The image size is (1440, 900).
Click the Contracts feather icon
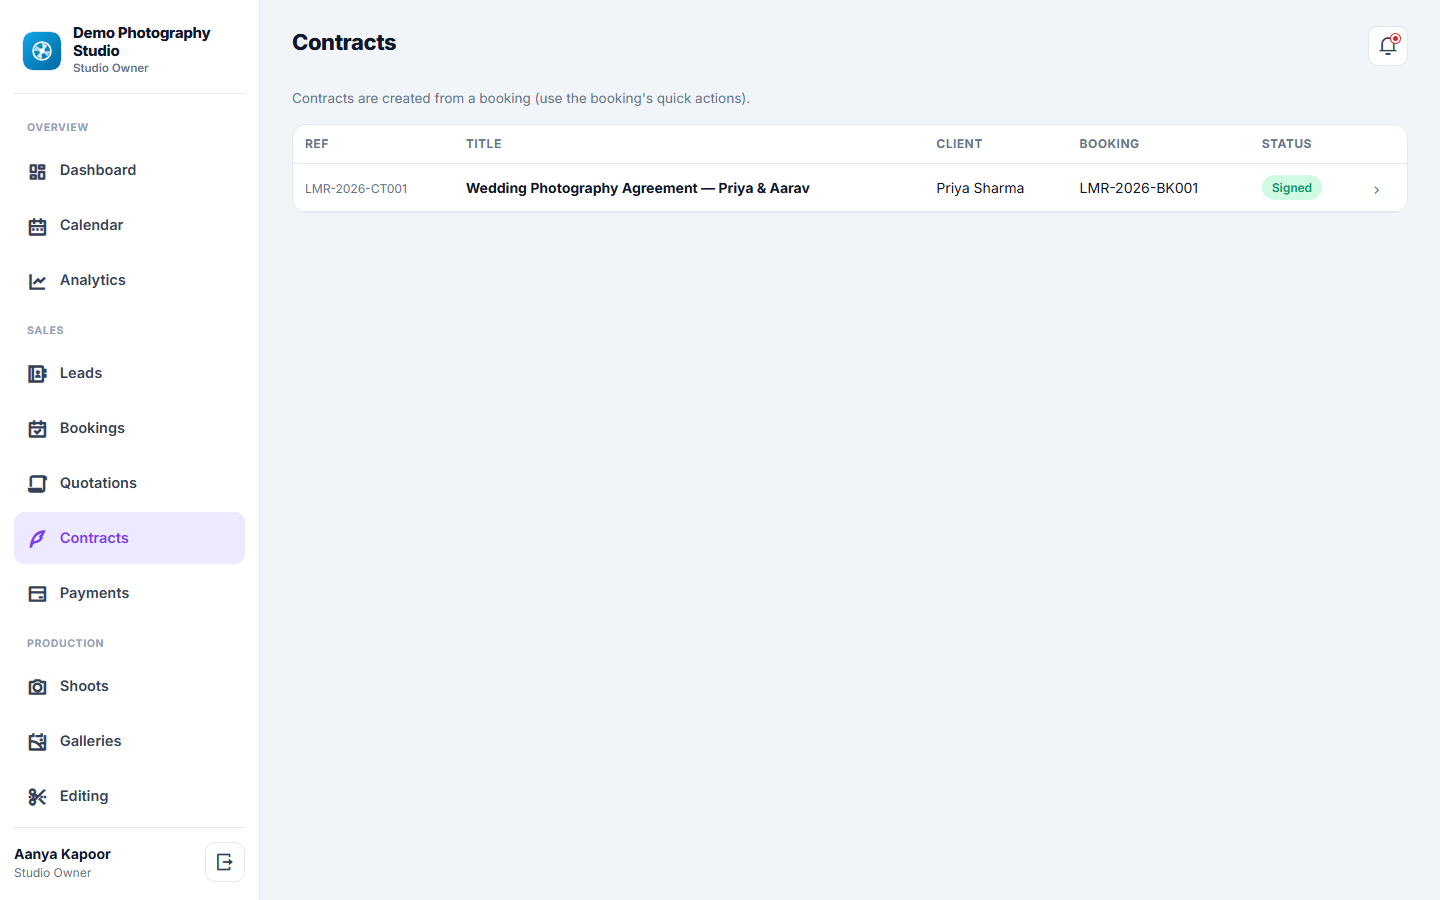37,539
